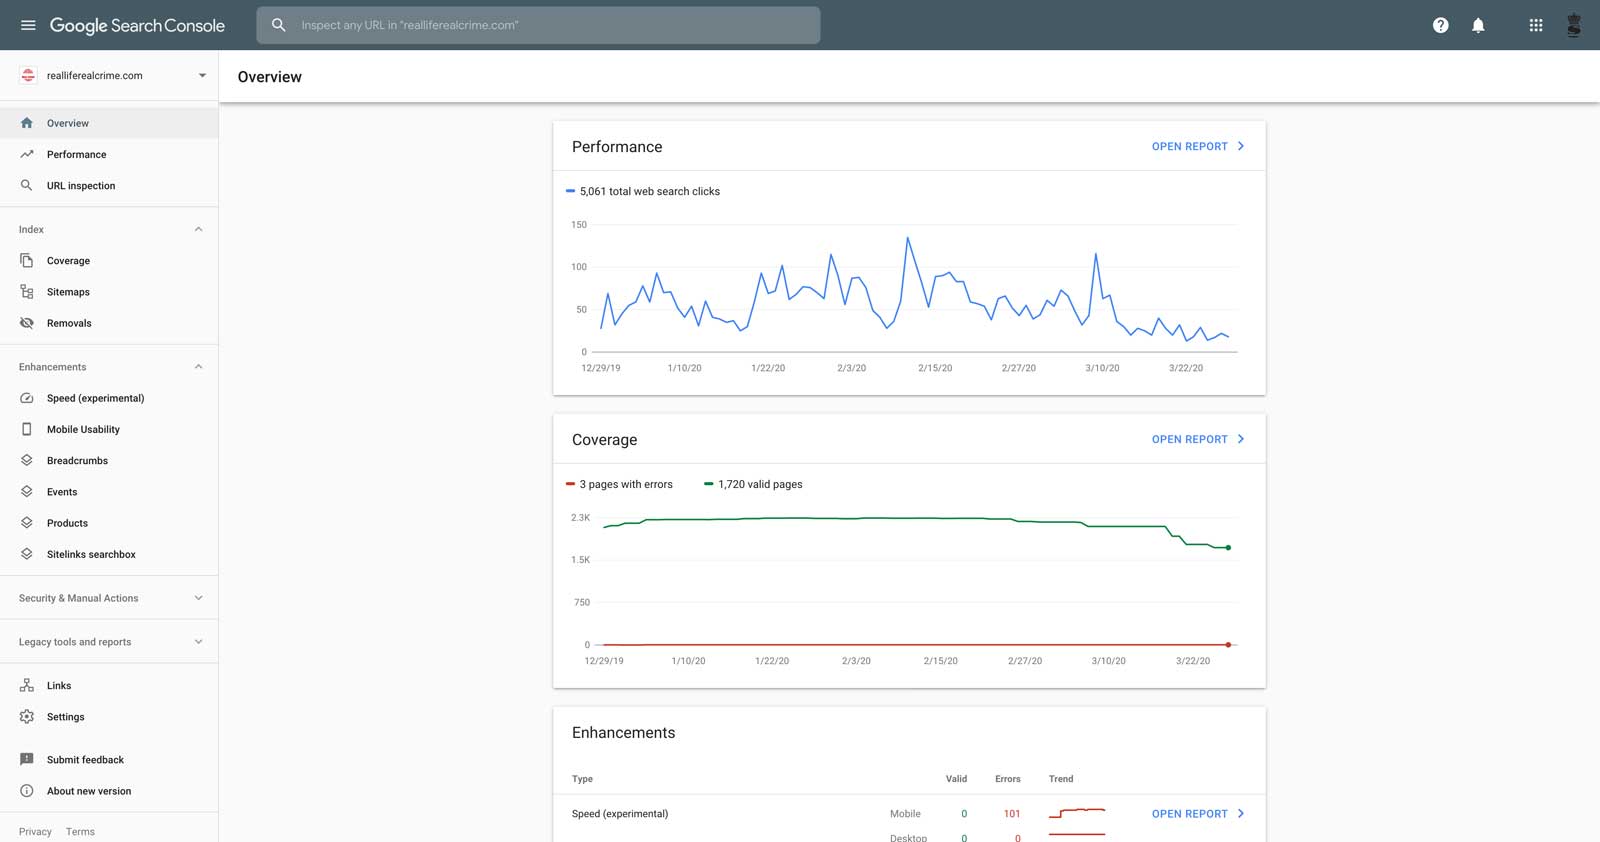This screenshot has height=842, width=1600.
Task: Click end point of valid pages line
Action: (x=1228, y=548)
